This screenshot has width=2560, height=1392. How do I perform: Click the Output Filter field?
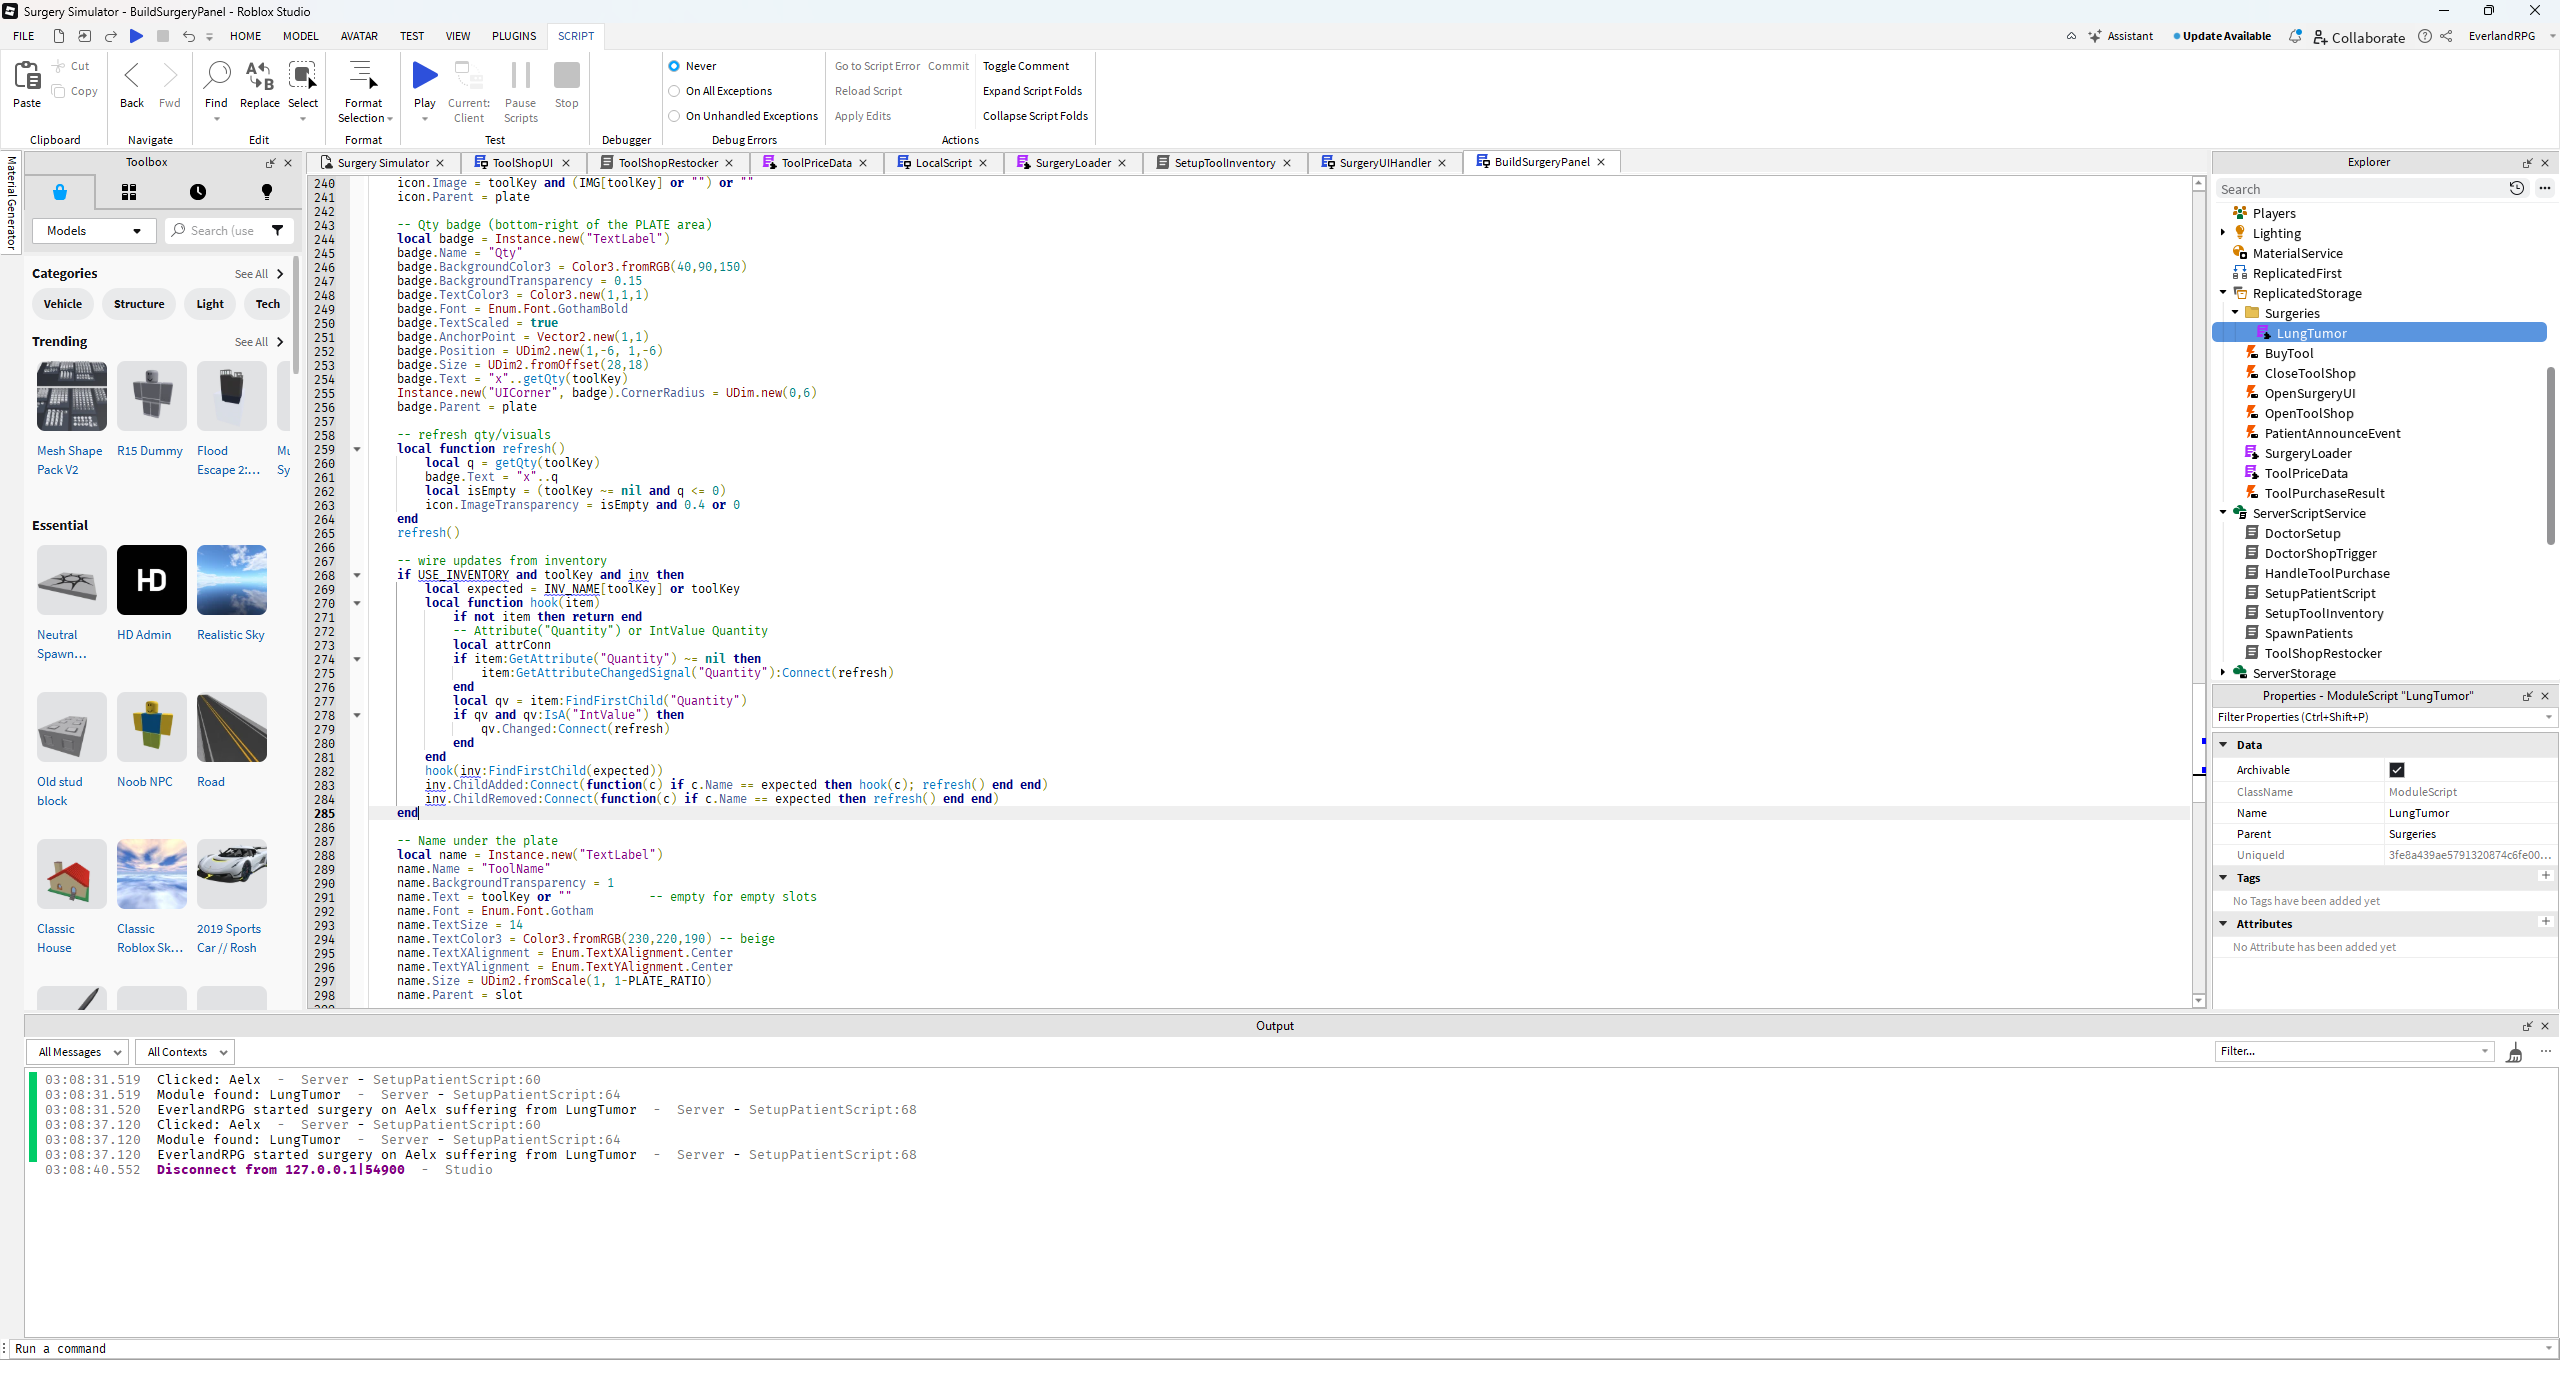pyautogui.click(x=2352, y=1051)
